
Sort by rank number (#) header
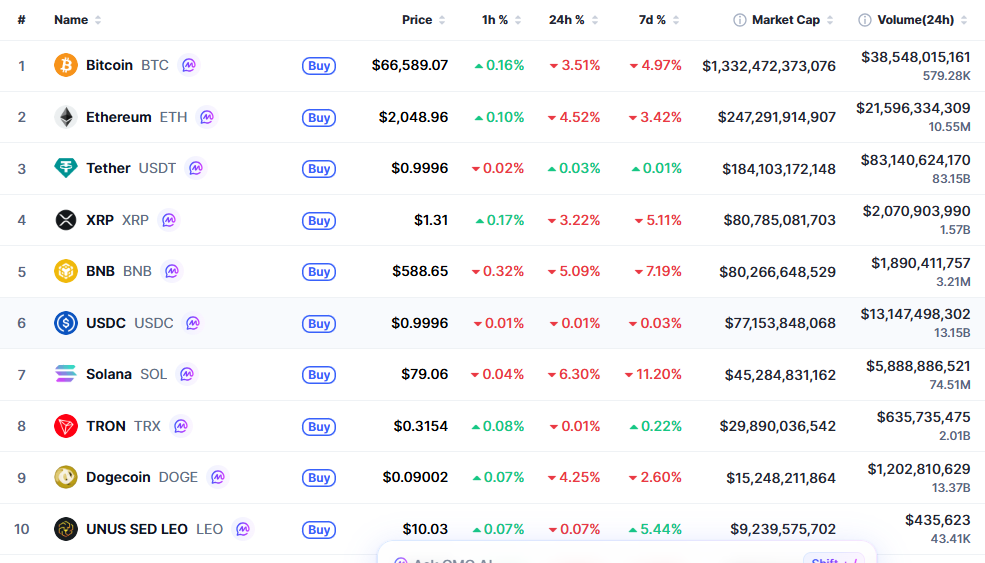pos(21,20)
